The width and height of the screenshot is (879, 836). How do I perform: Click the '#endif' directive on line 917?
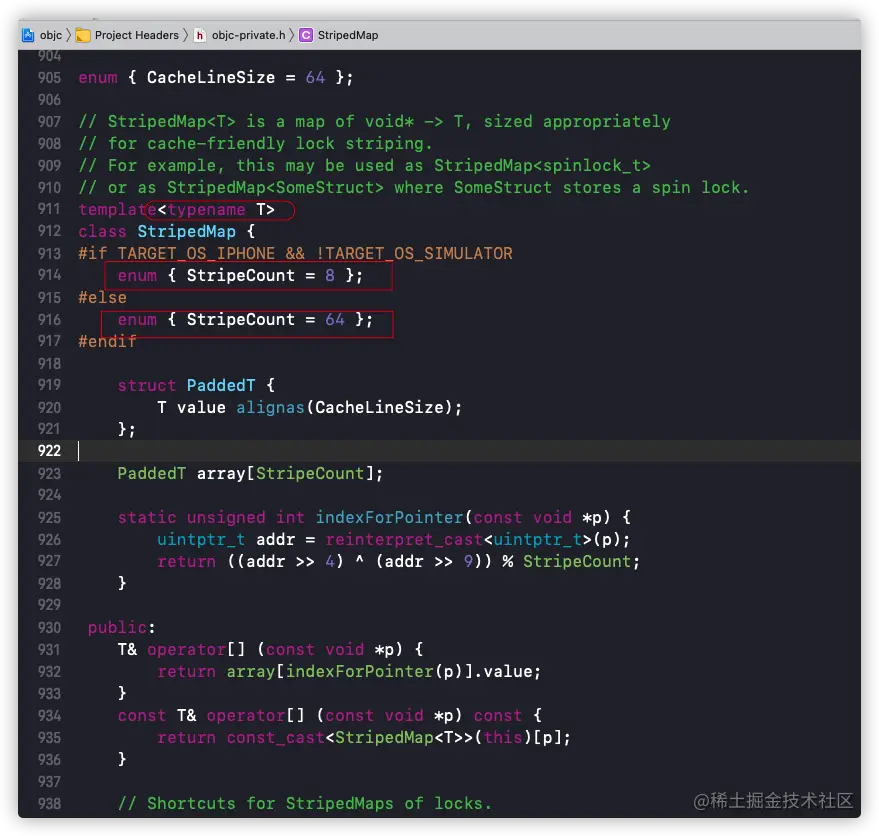[107, 341]
